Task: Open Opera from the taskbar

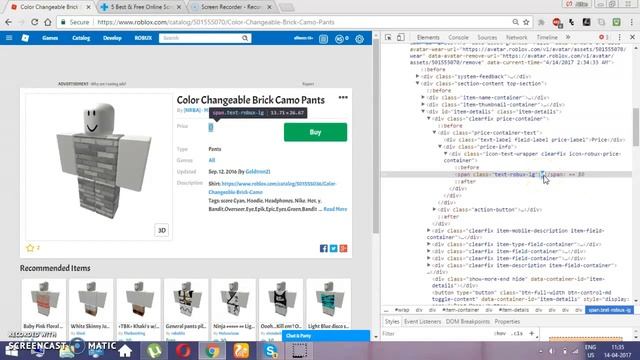Action: (183, 351)
